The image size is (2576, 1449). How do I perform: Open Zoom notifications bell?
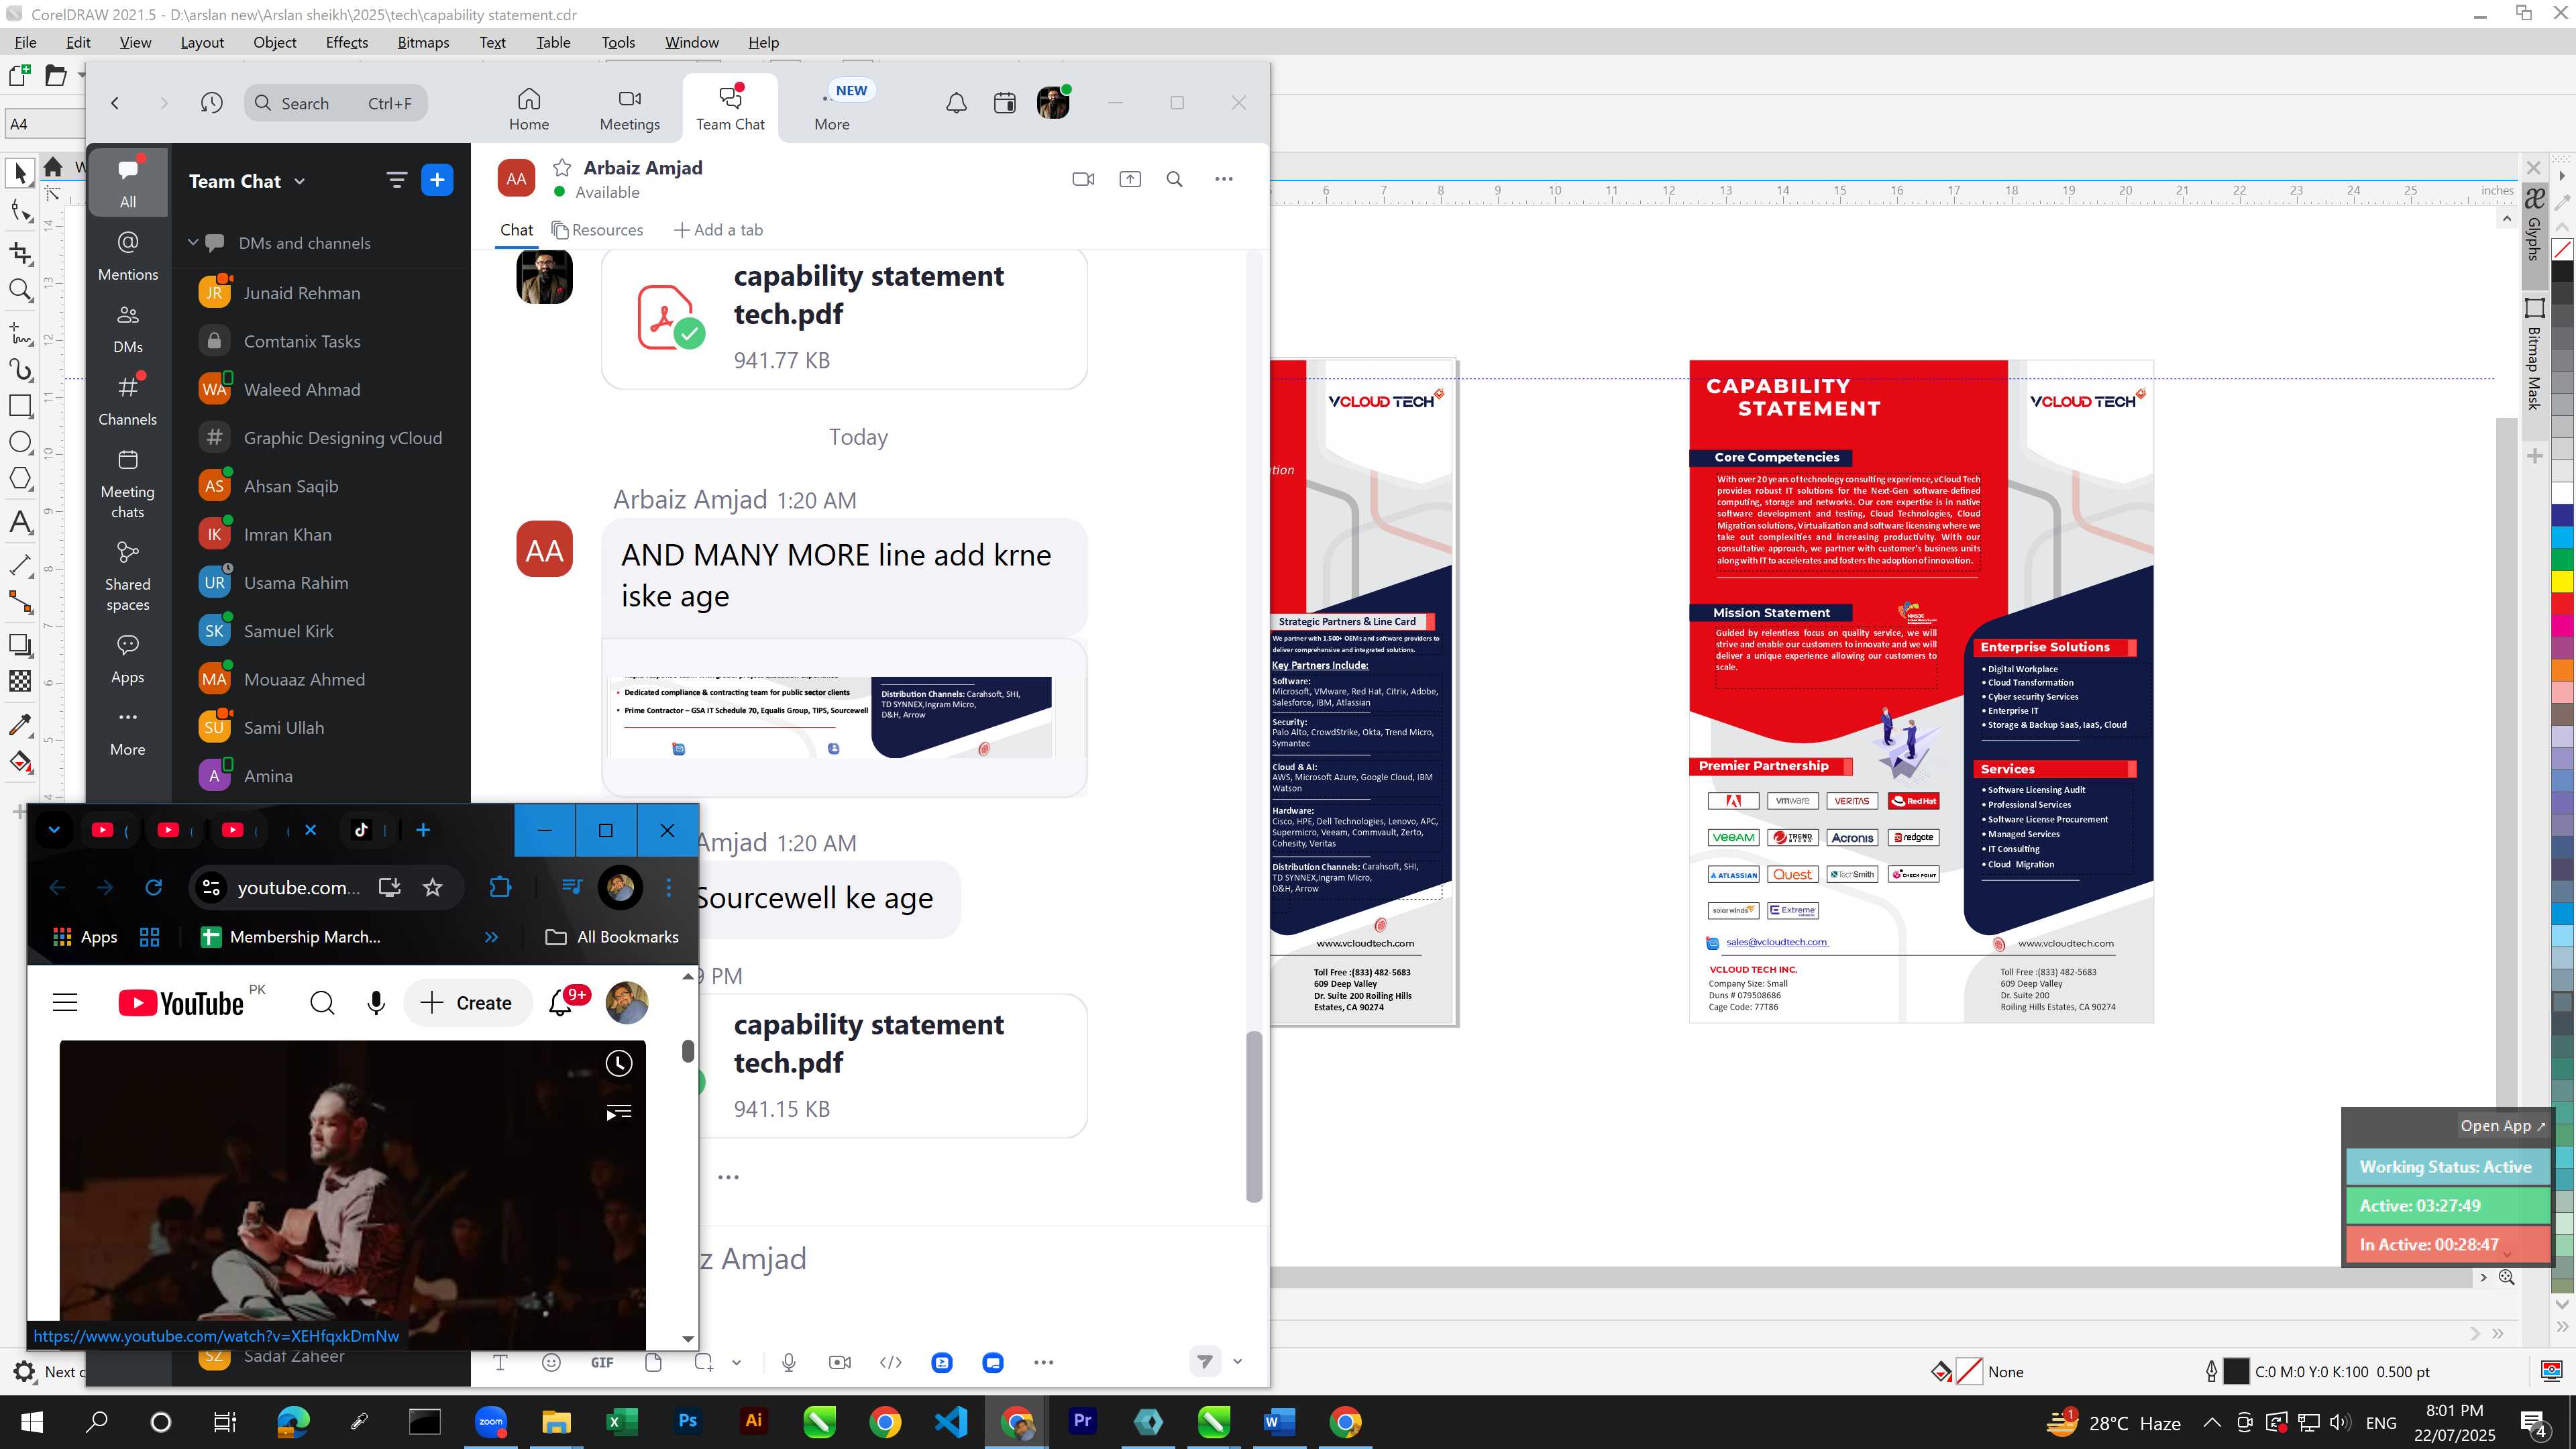pyautogui.click(x=956, y=103)
